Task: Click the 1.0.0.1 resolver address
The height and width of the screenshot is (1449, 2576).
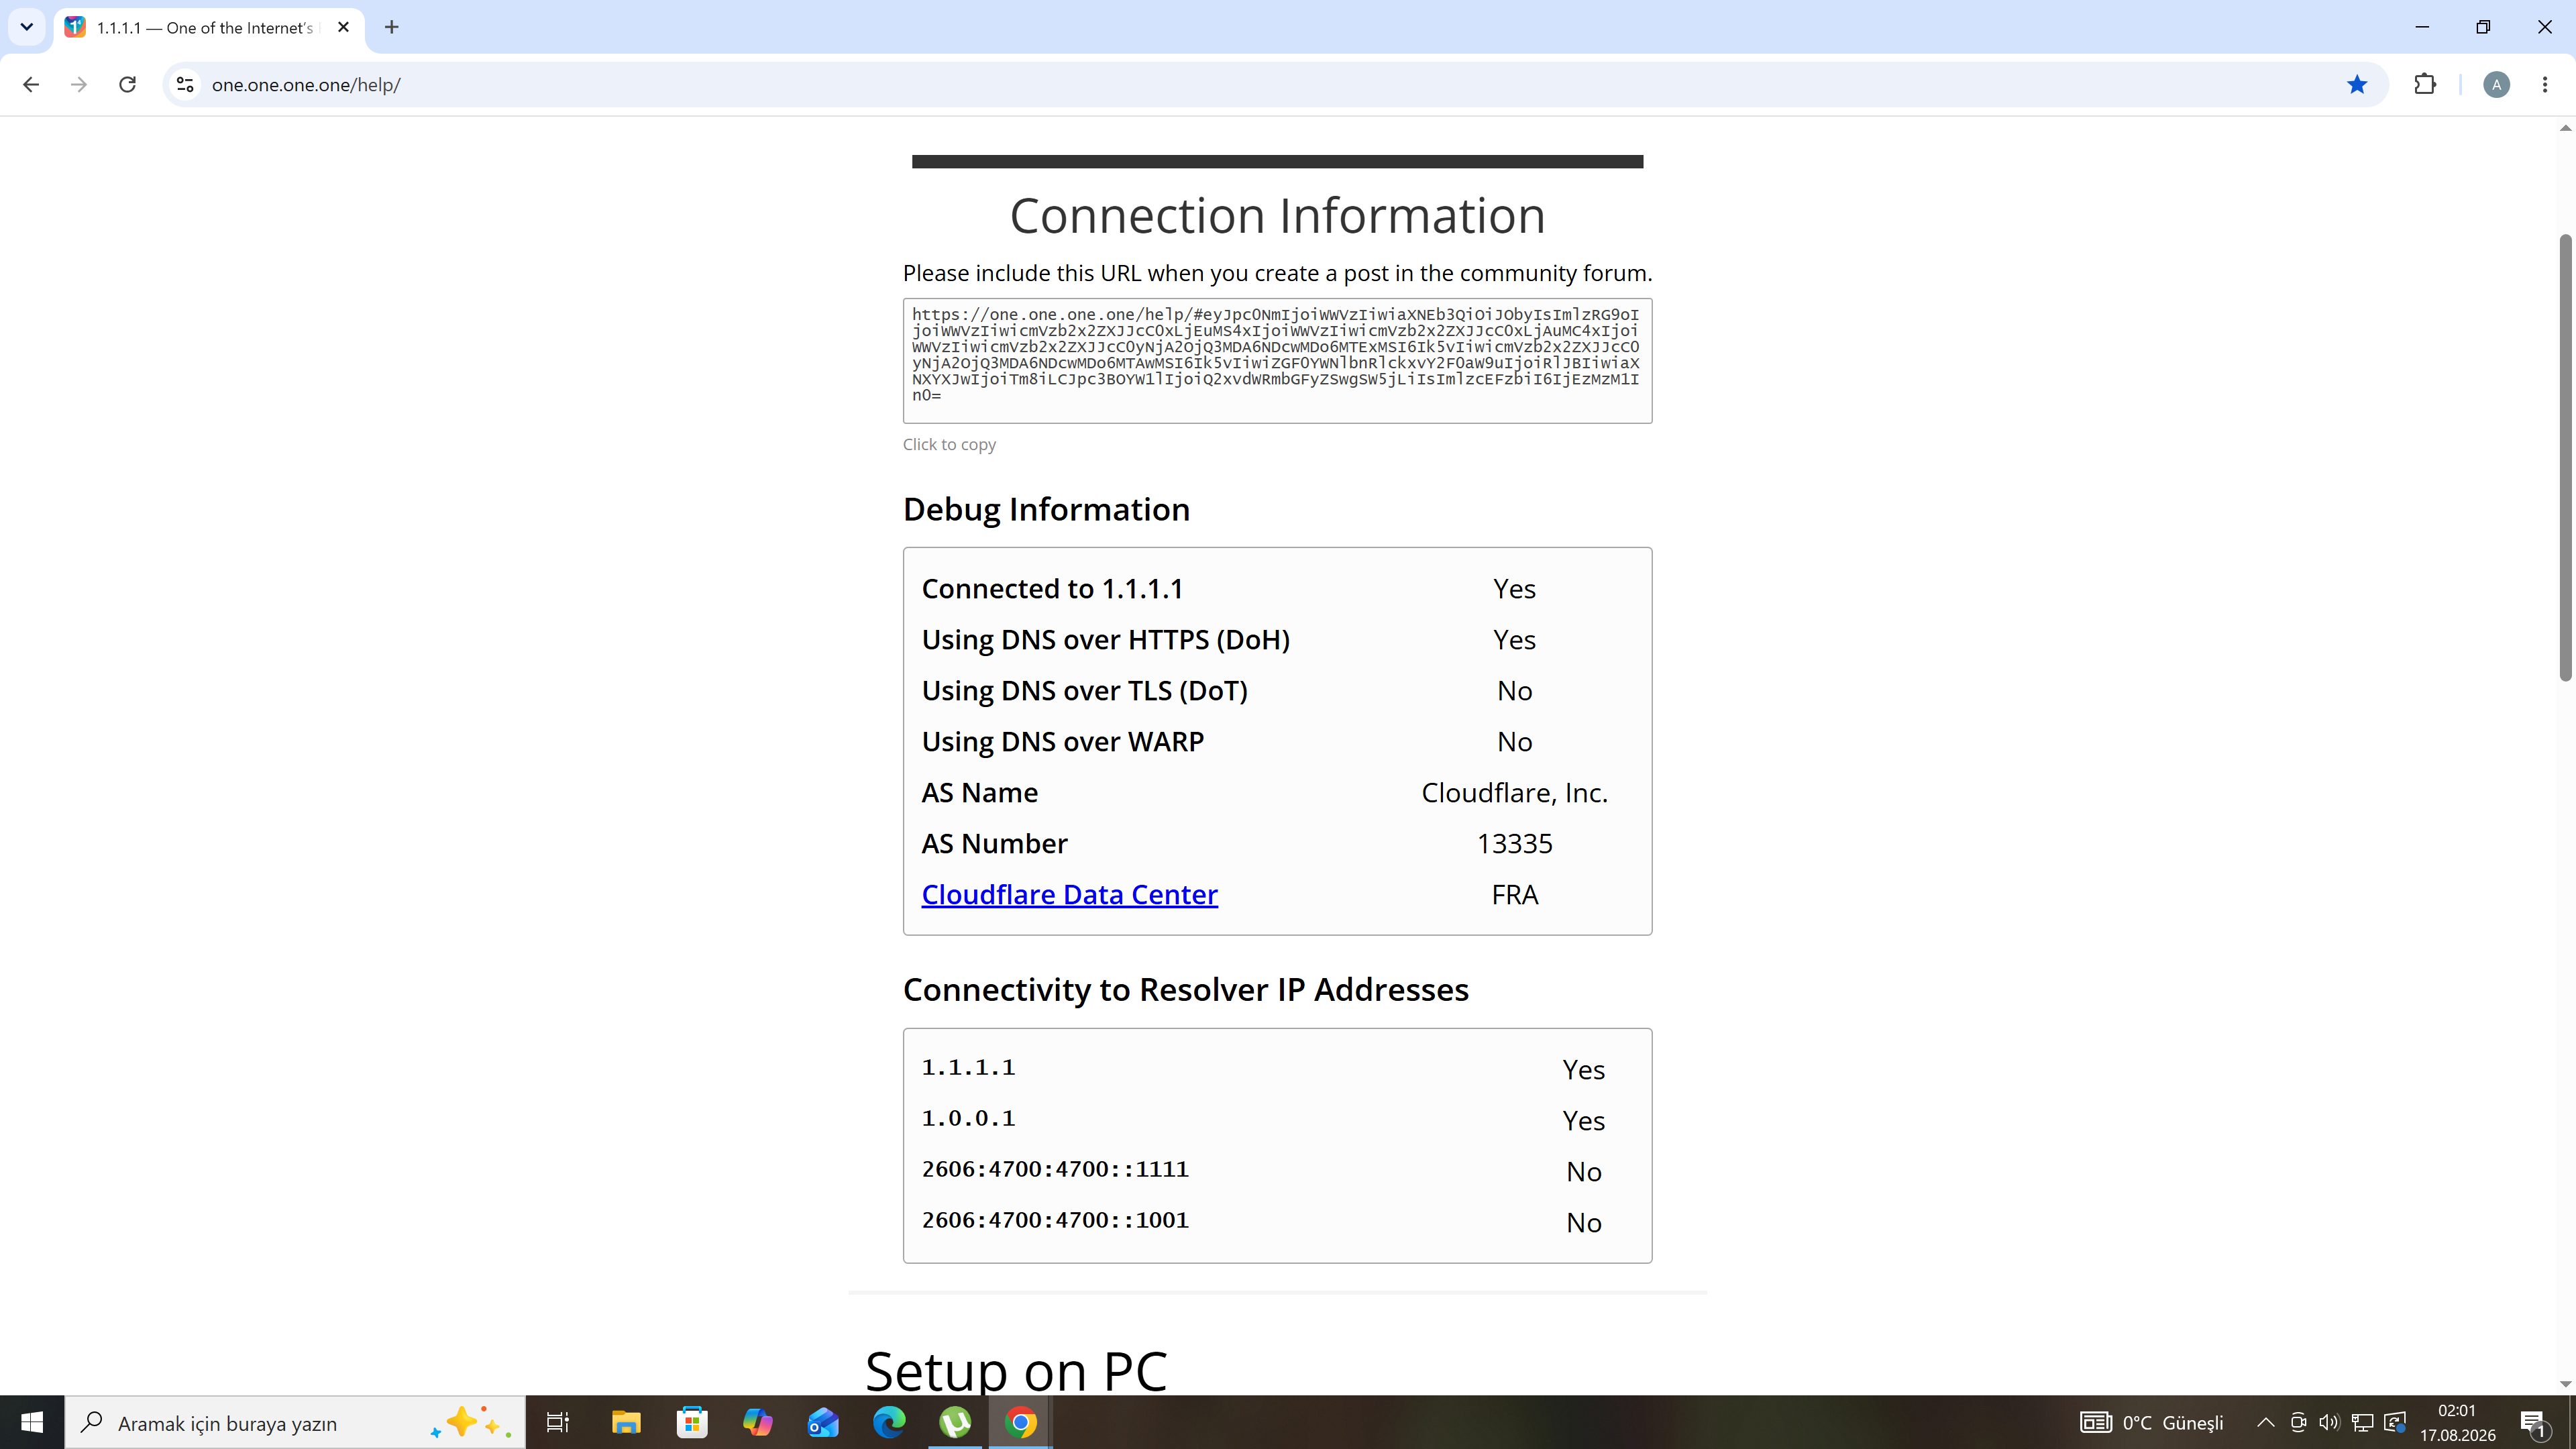Action: click(968, 1118)
